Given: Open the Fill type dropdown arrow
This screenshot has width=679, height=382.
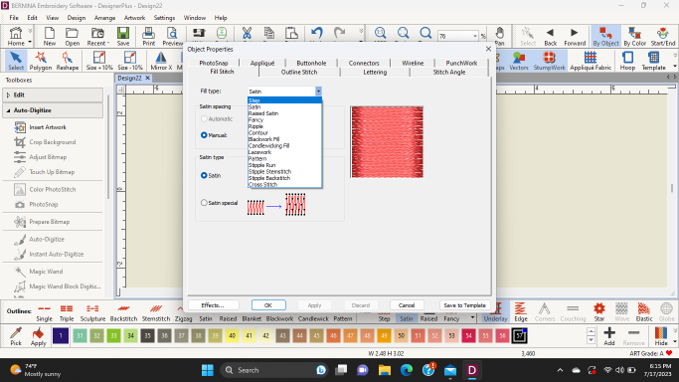Looking at the screenshot, I should [318, 91].
